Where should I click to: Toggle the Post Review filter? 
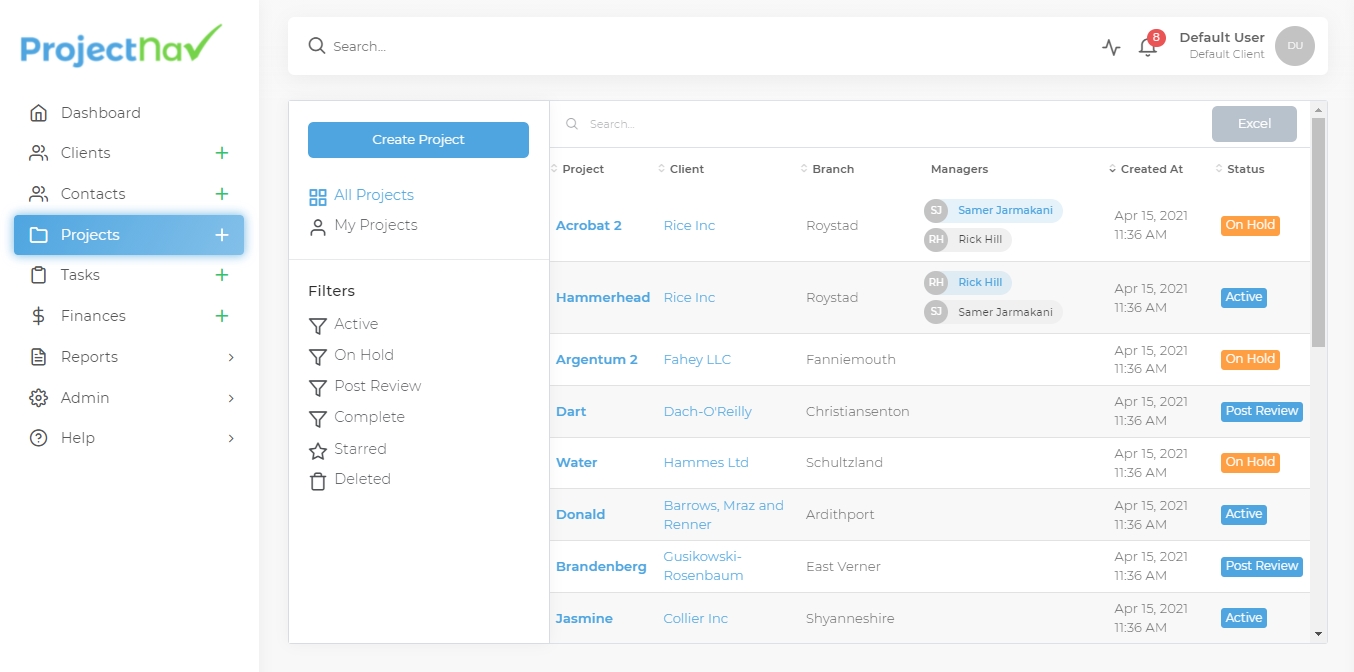[377, 386]
